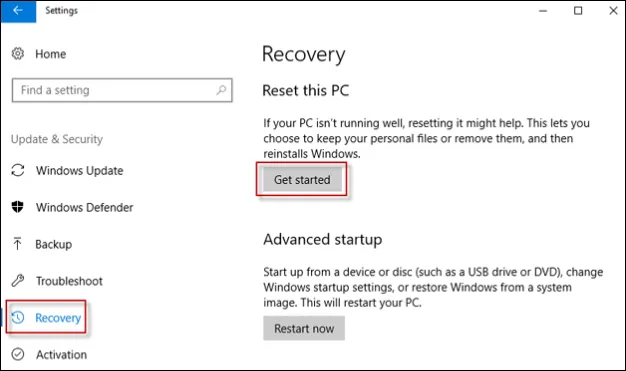Maximize the Settings window

578,11
